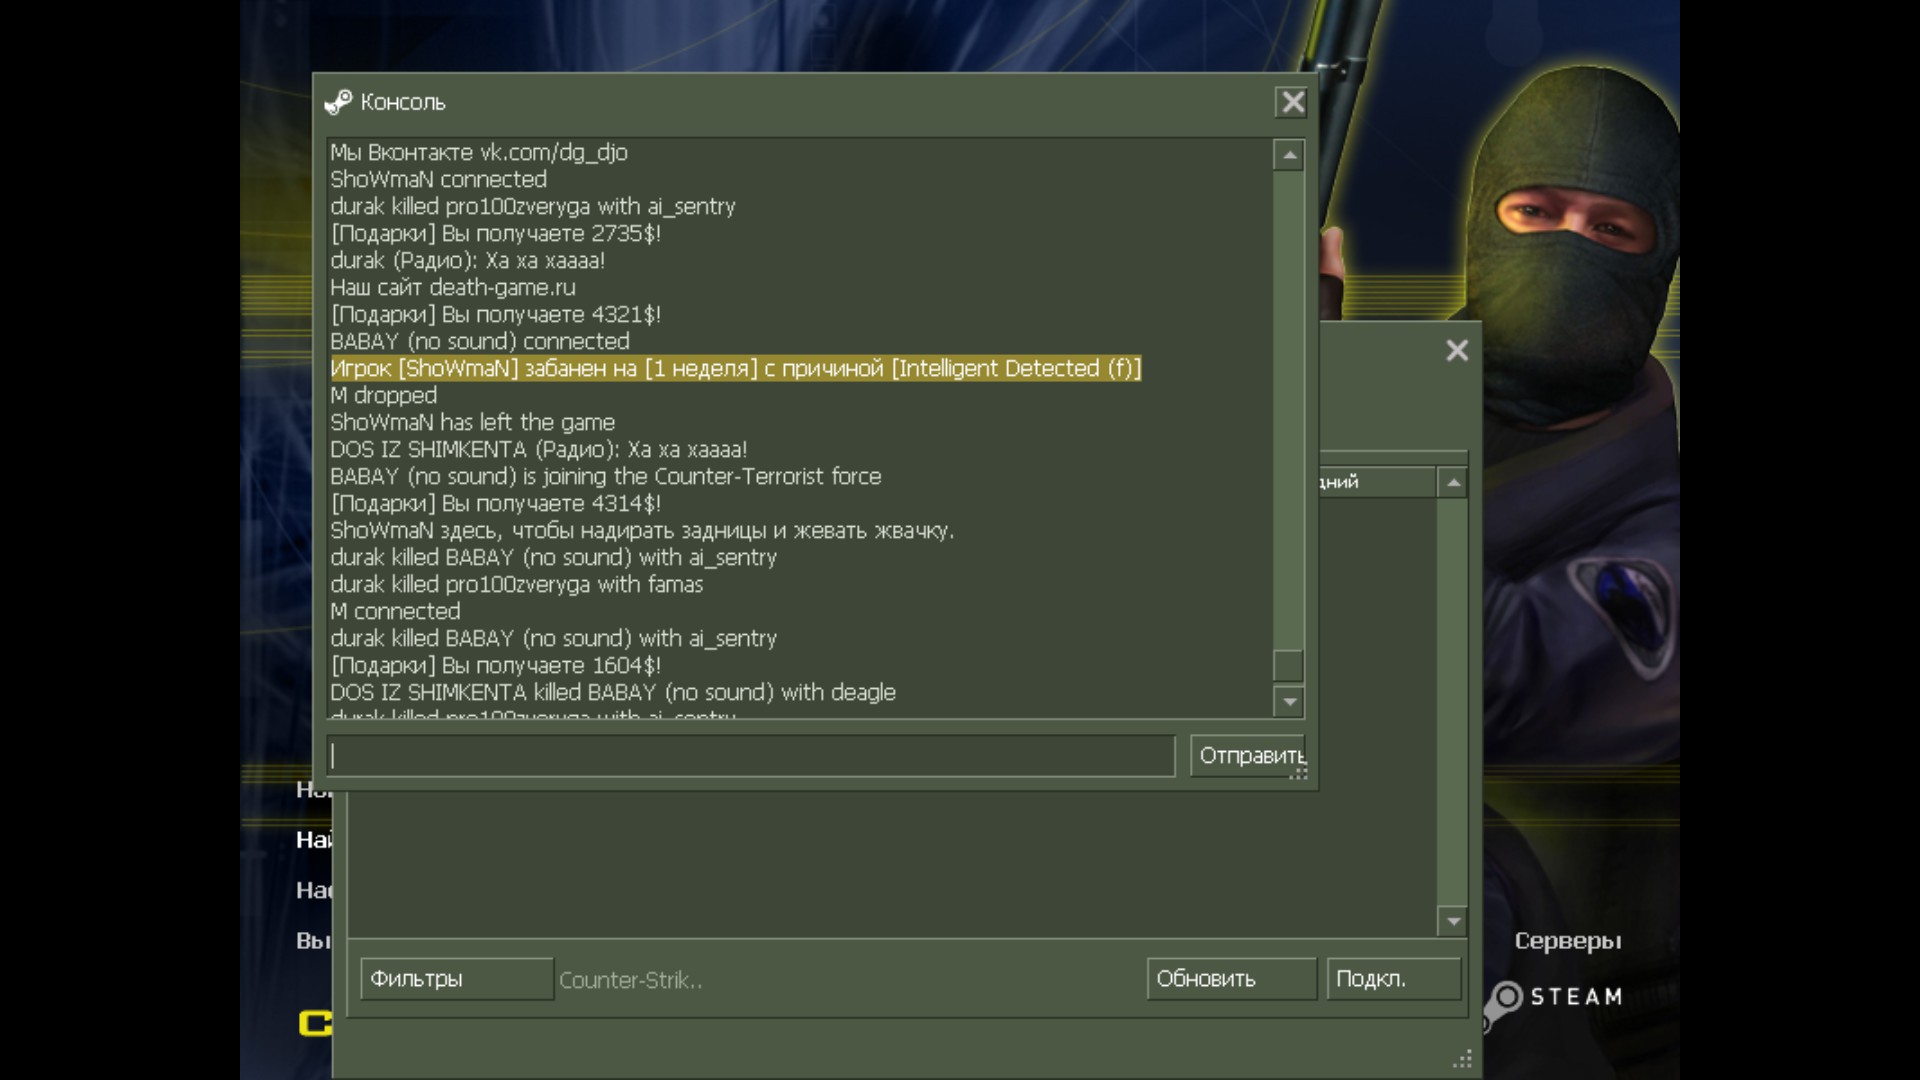Focus the console command input field
The image size is (1920, 1080).
(750, 756)
